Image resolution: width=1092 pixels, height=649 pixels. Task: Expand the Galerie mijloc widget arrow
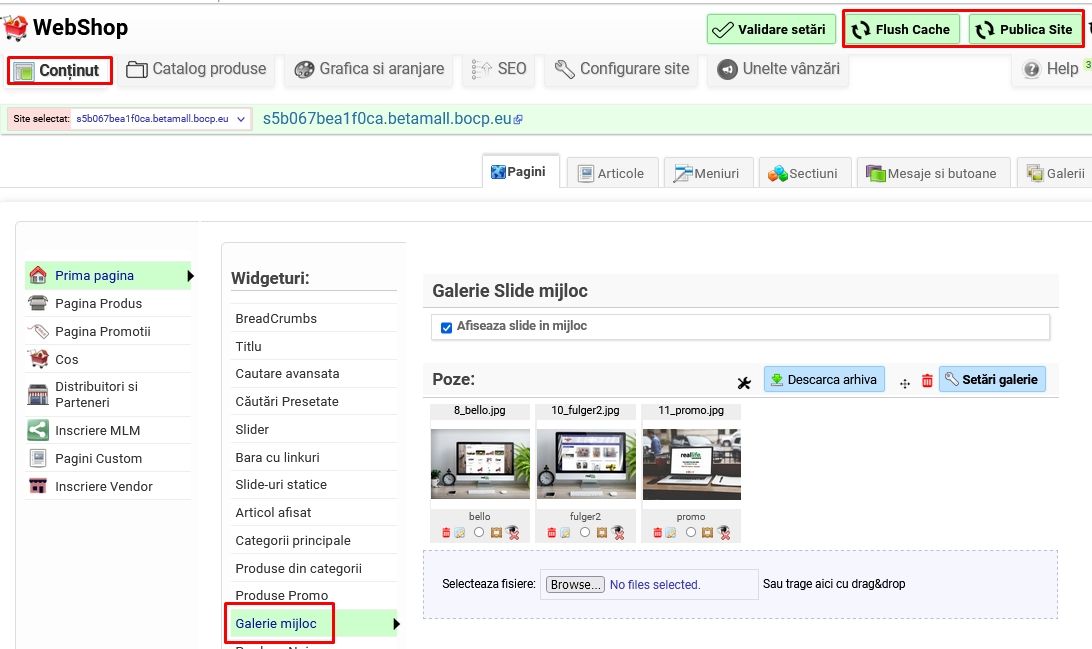pos(396,624)
